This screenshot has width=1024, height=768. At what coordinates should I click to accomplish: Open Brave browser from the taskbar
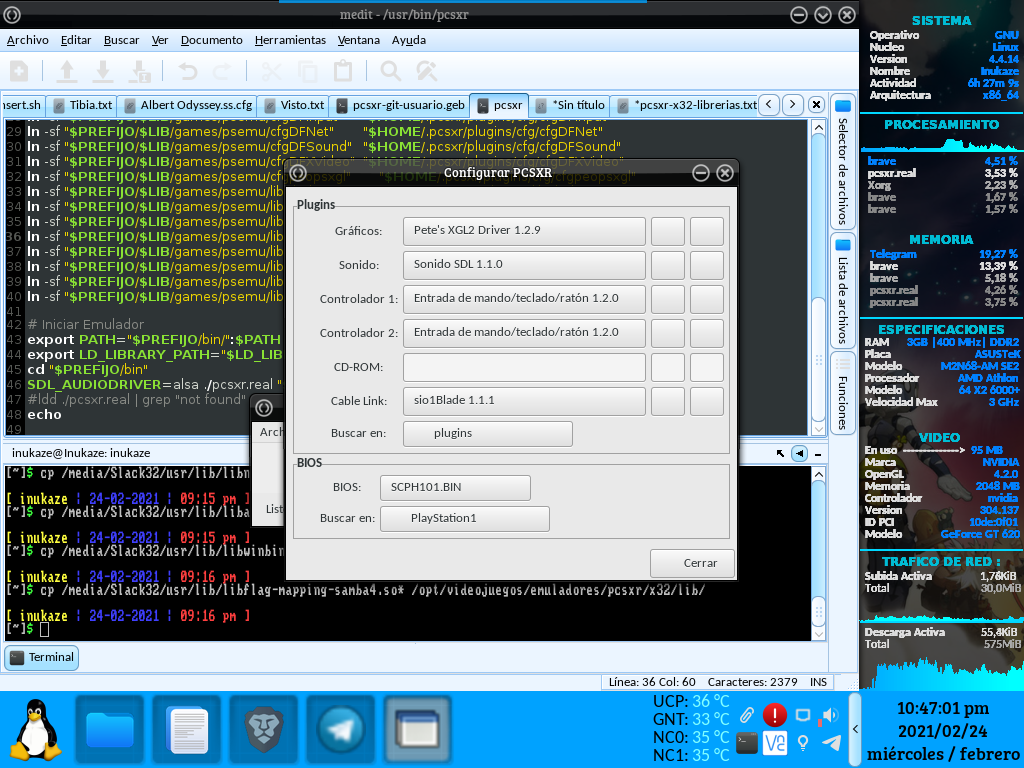pyautogui.click(x=264, y=730)
